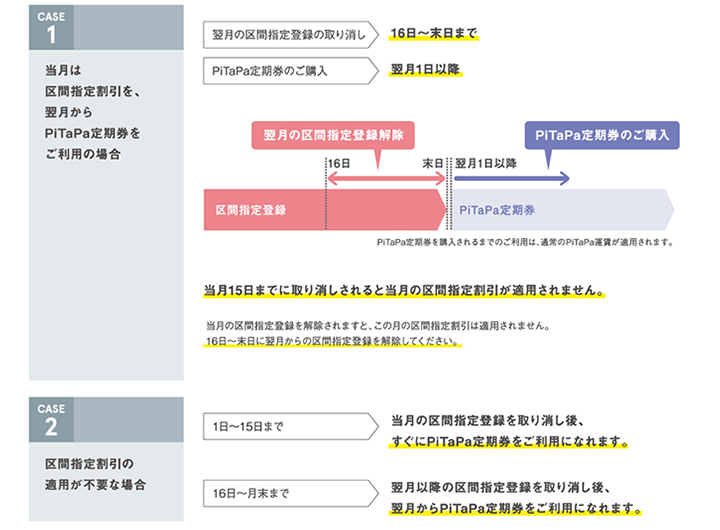Click the purple right-pointing arrow
Image resolution: width=720 pixels, height=530 pixels.
pyautogui.click(x=512, y=179)
